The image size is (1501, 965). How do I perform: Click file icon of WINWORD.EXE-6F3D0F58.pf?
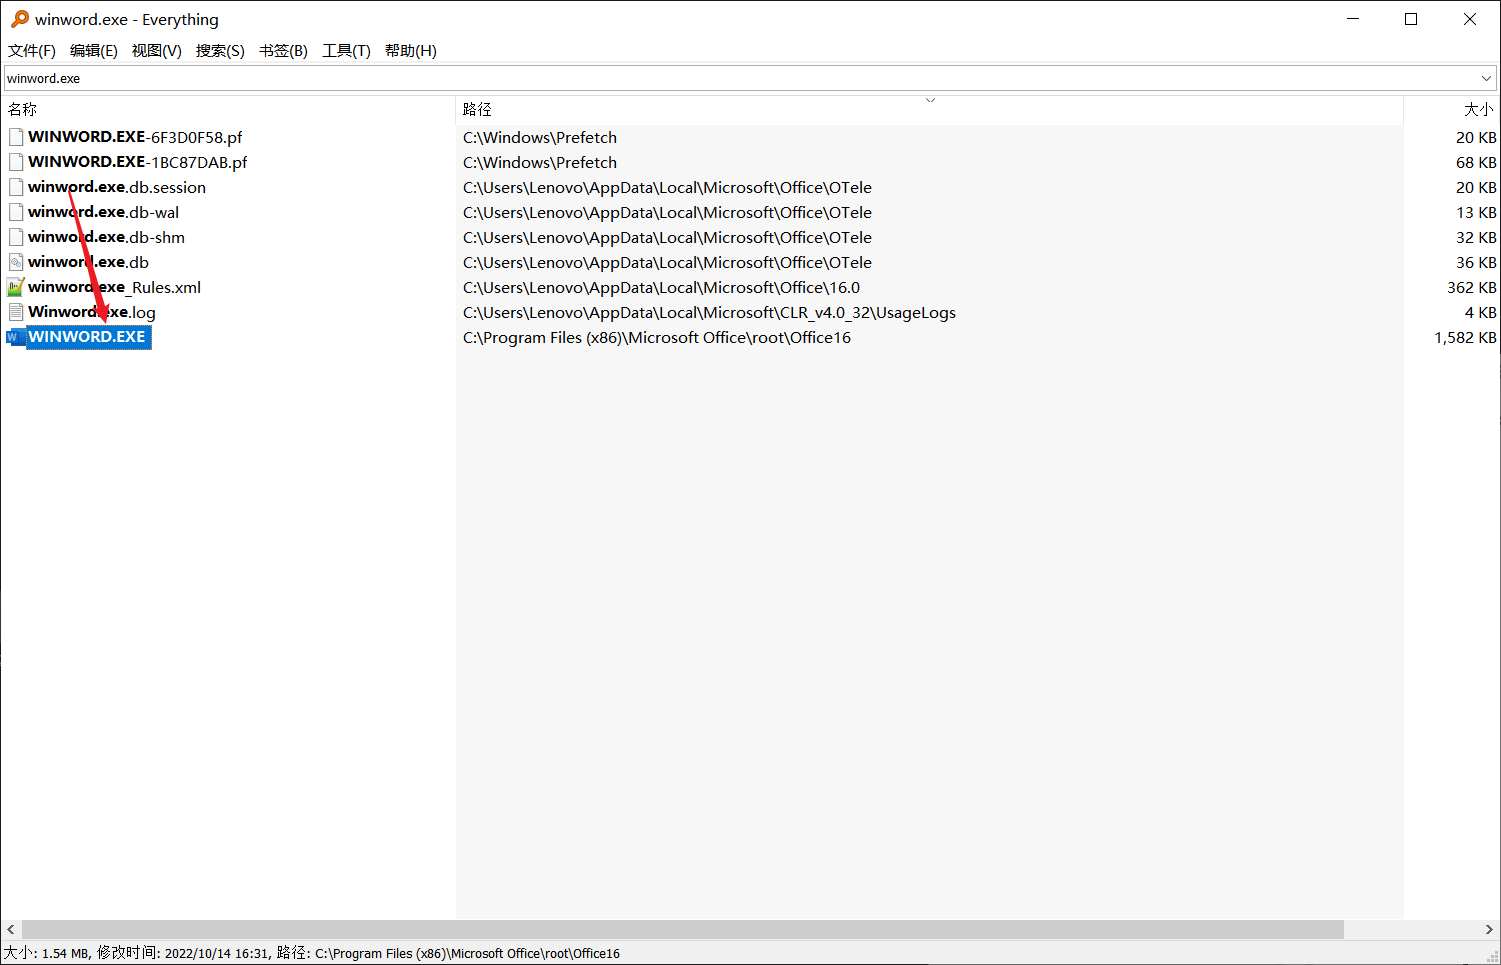click(16, 137)
